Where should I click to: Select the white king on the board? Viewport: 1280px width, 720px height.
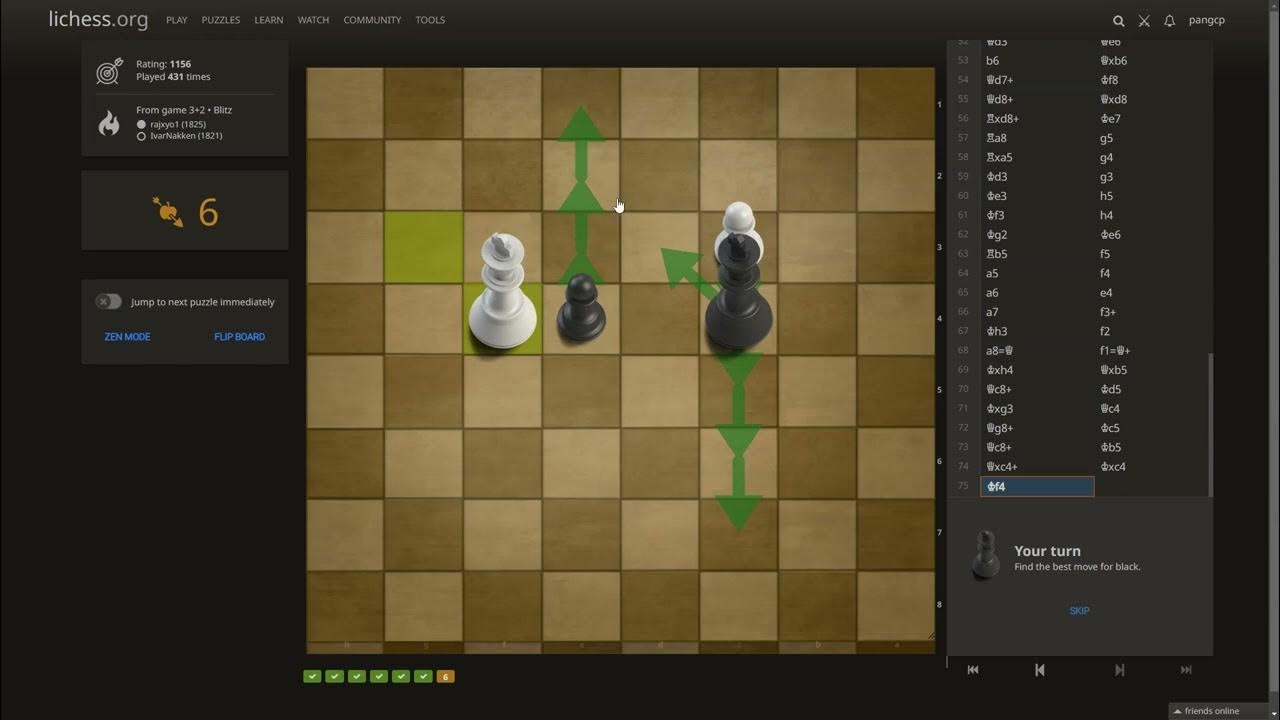click(502, 291)
